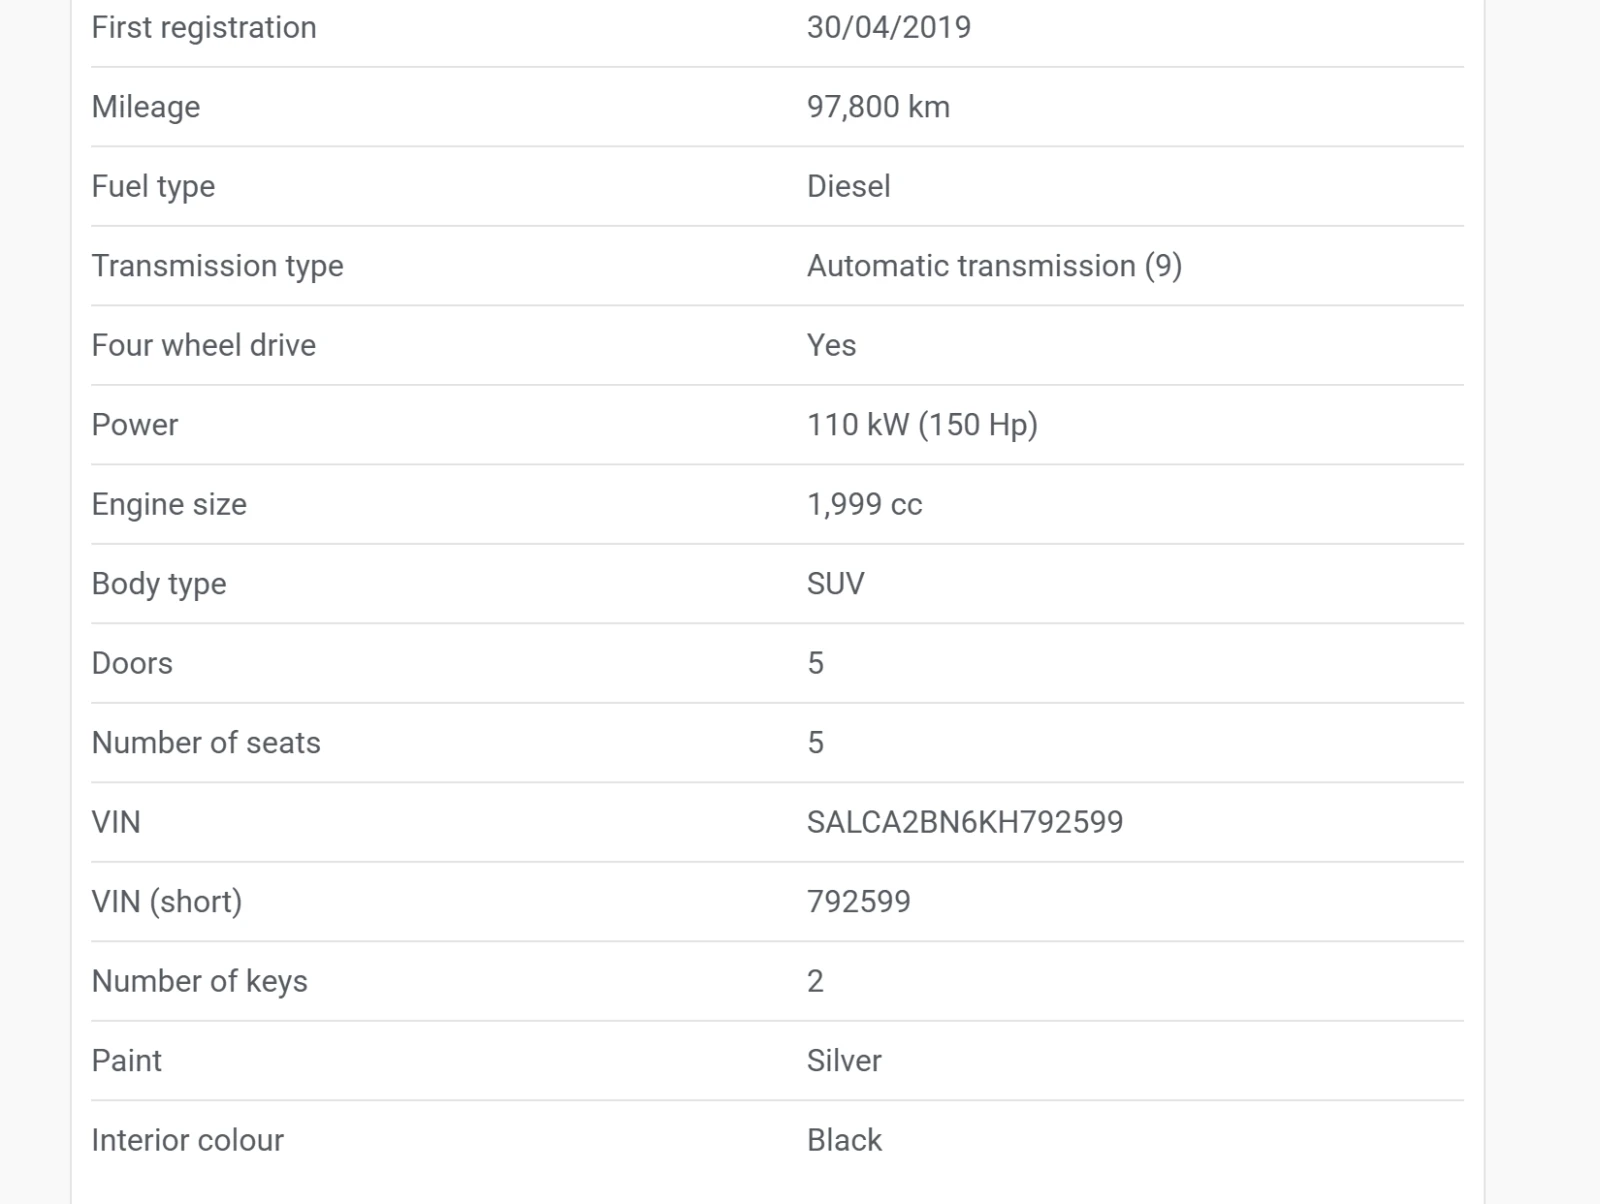Click the first registration date 30/04/2019

click(x=888, y=27)
